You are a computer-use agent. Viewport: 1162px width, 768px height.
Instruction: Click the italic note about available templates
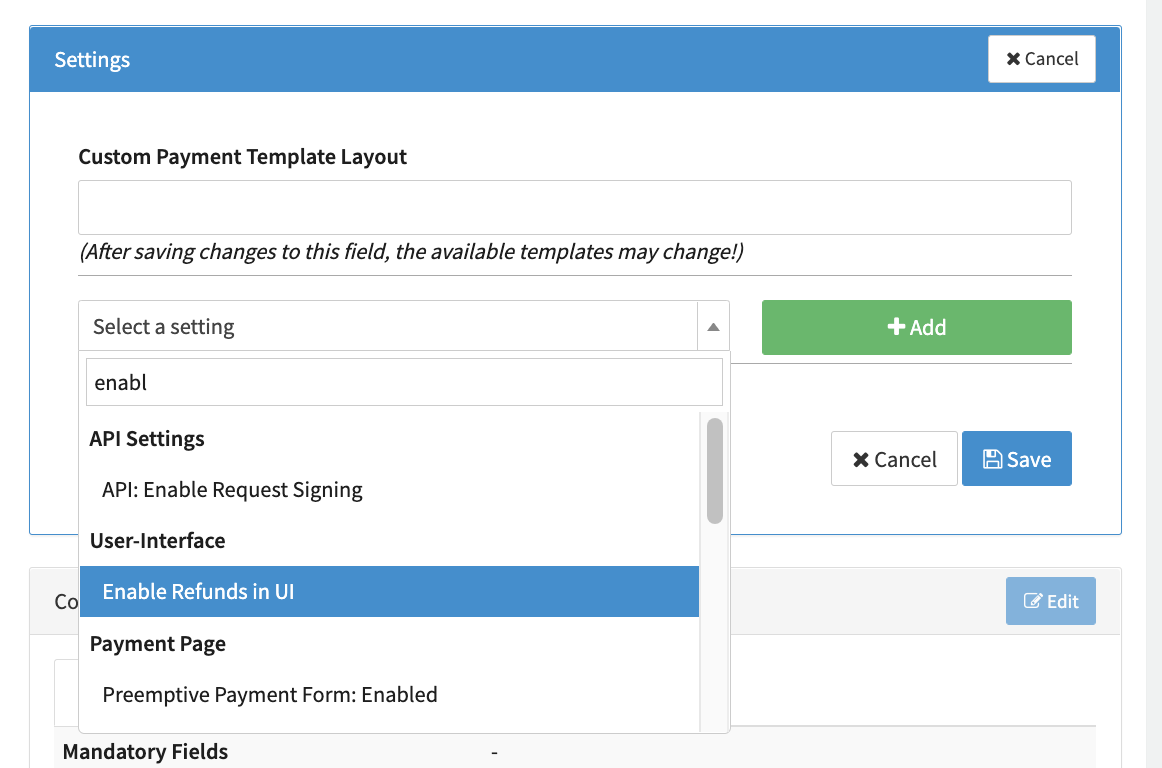[411, 251]
